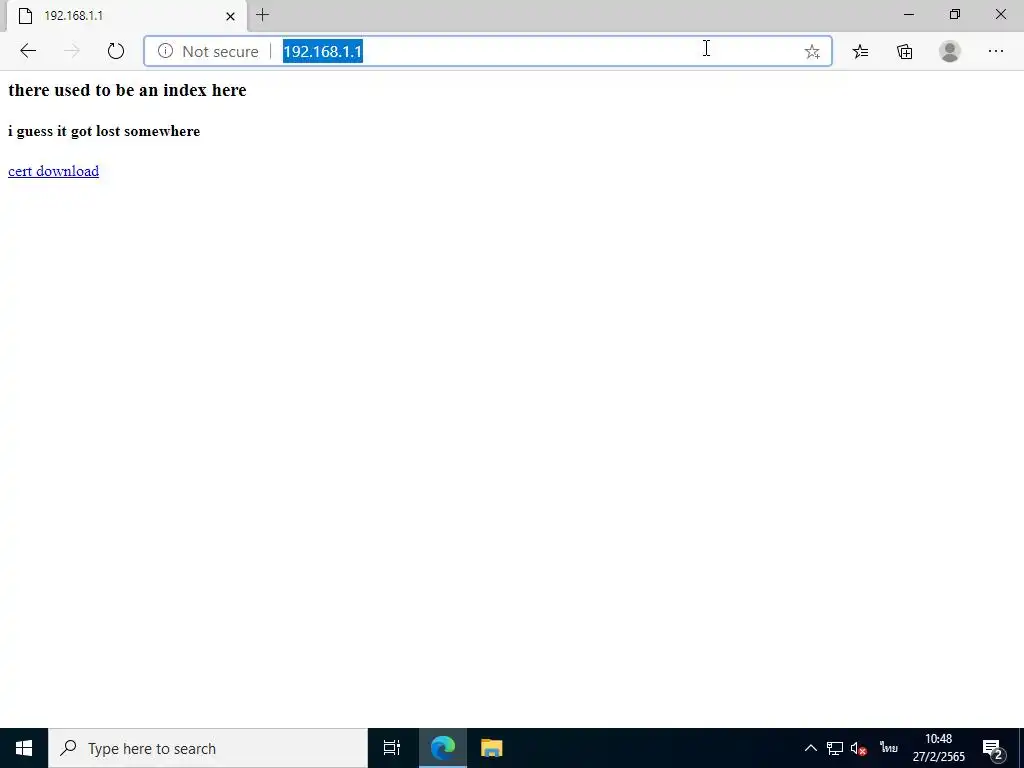View site information icon in address bar
This screenshot has height=768, width=1024.
[x=165, y=51]
